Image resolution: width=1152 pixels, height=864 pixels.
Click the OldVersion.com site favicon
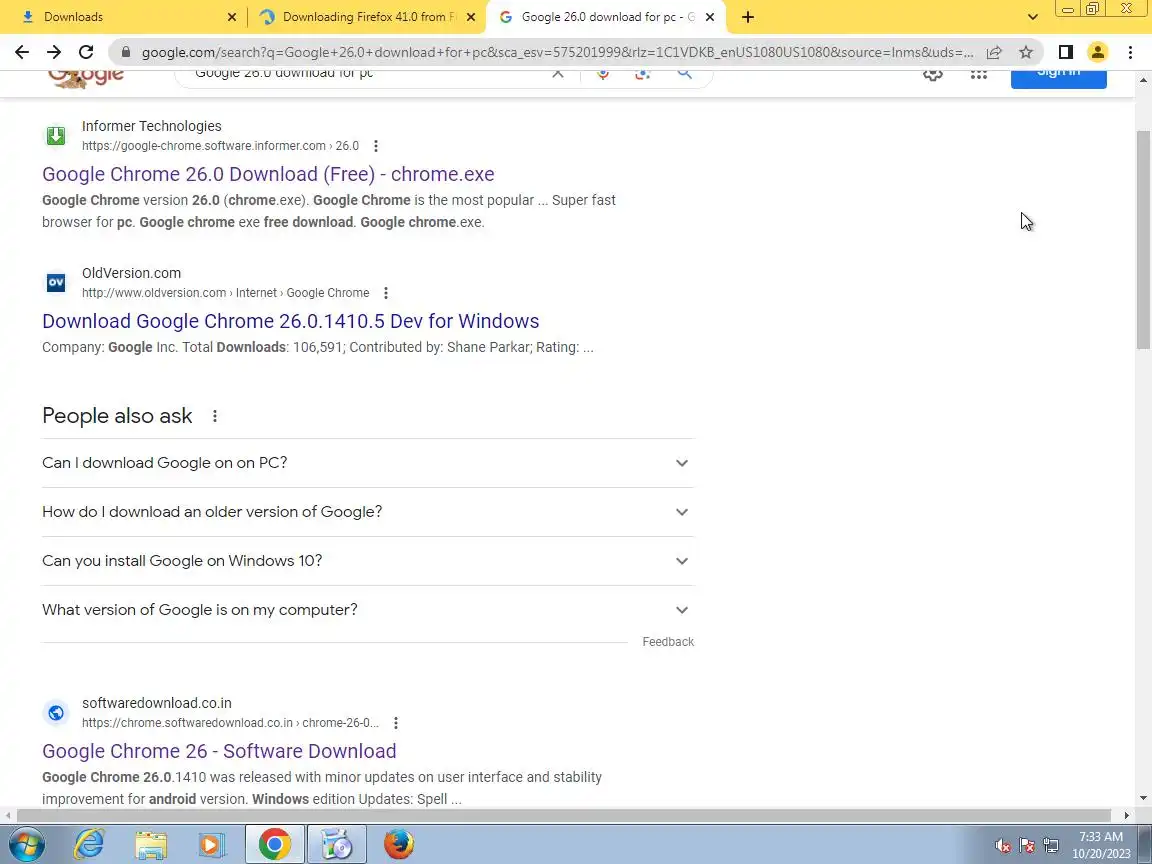[56, 282]
